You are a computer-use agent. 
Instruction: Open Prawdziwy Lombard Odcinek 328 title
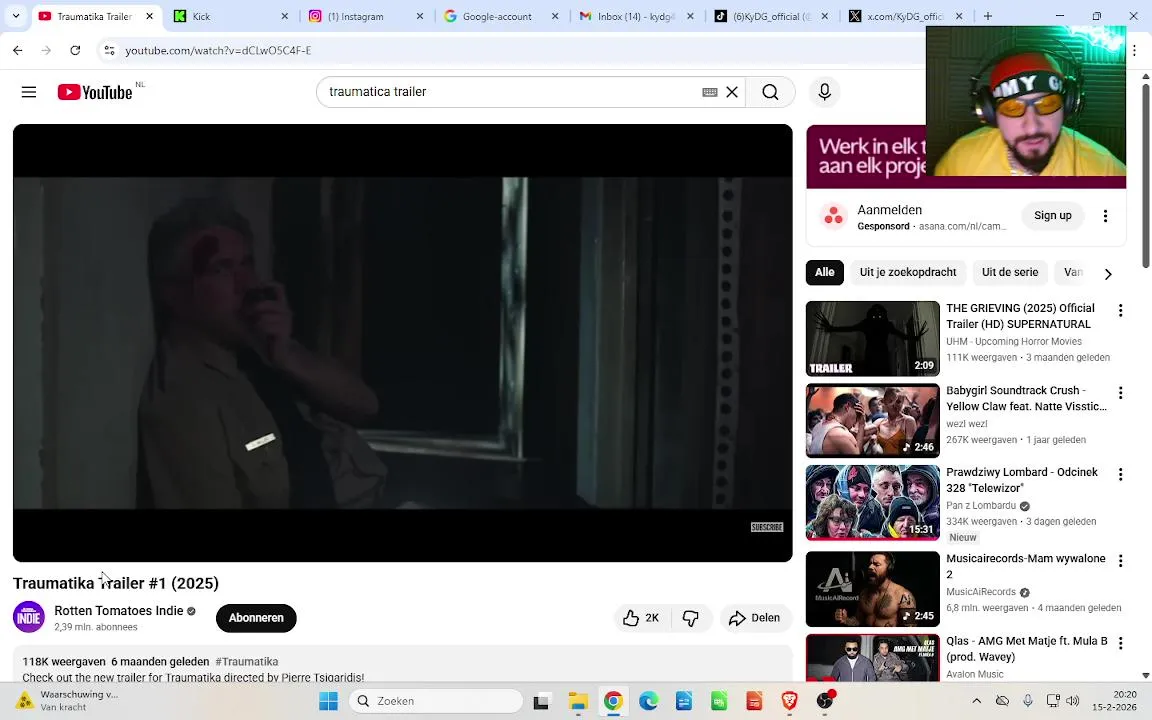point(1021,480)
